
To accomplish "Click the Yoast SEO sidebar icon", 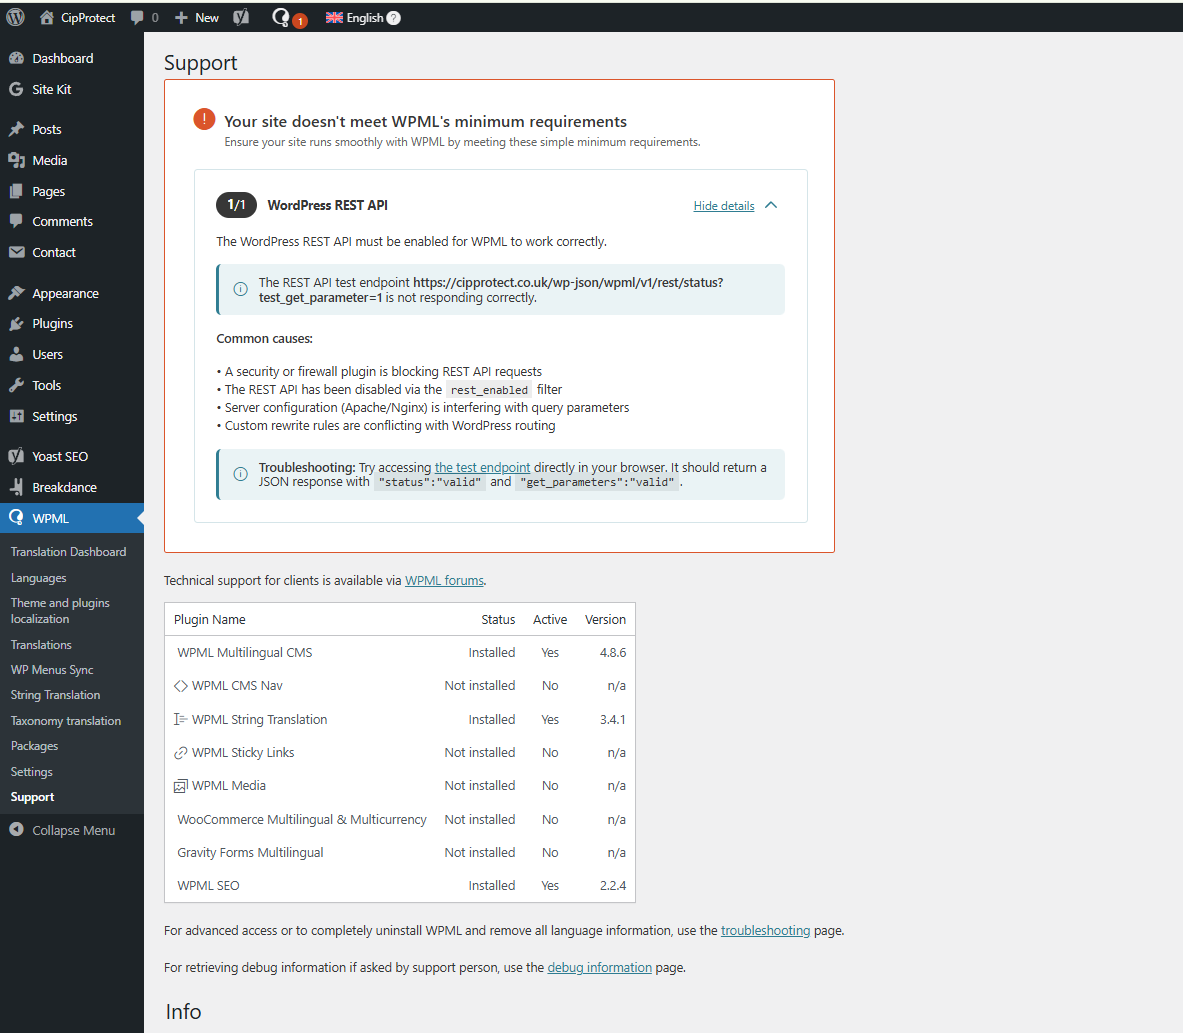I will pos(17,456).
